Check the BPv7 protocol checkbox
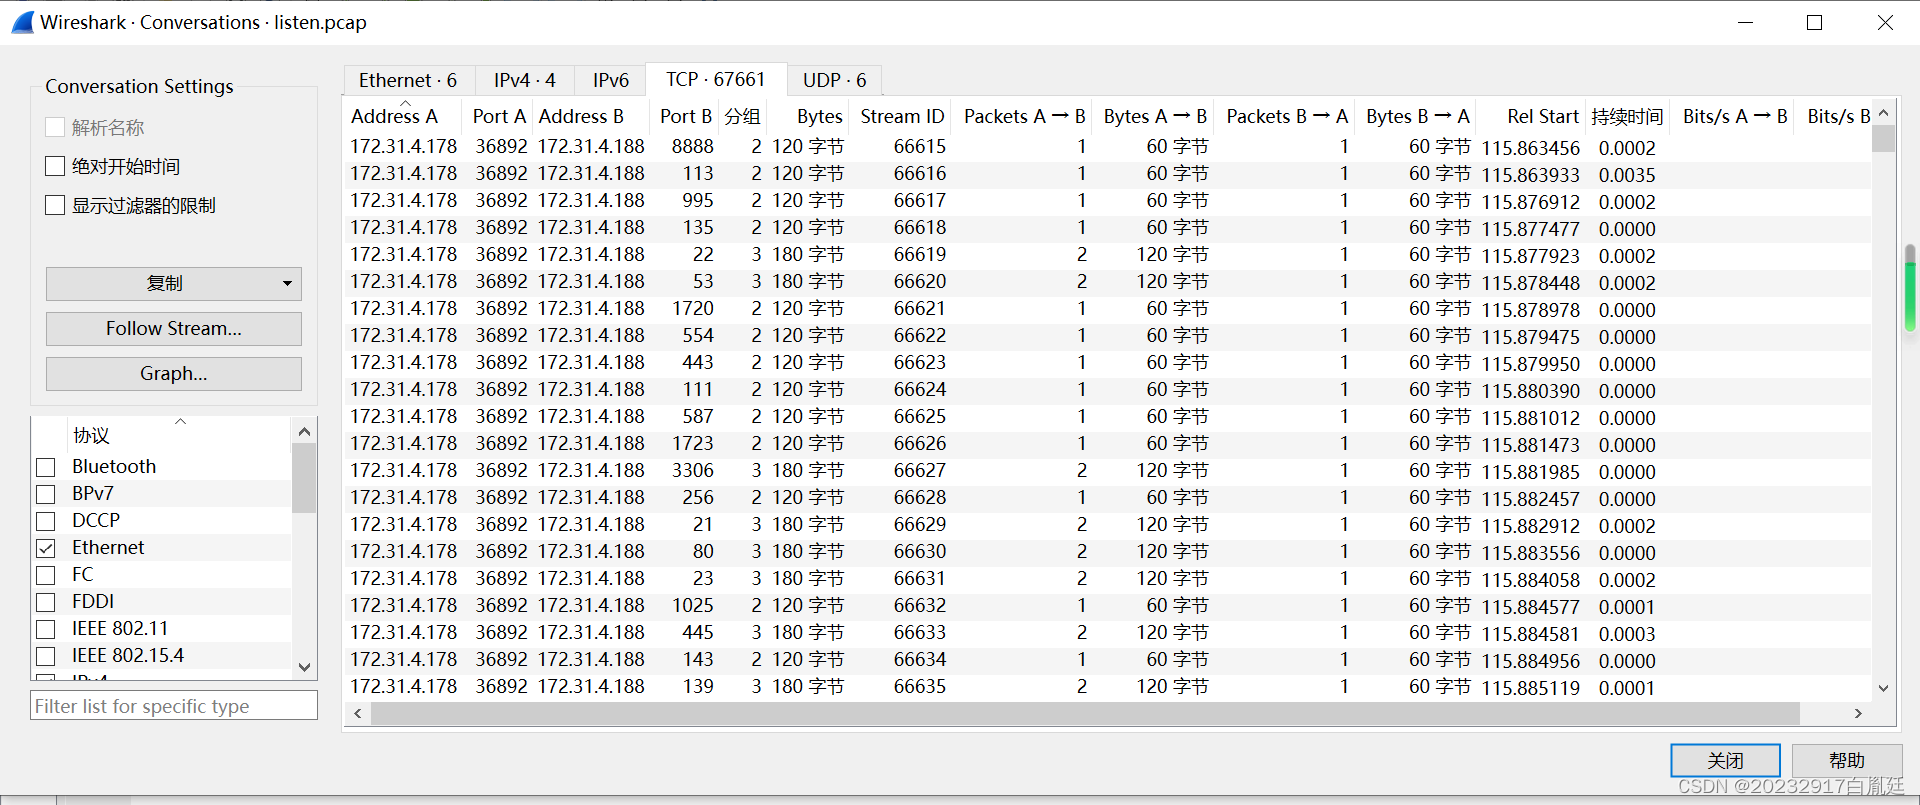Screen dimensions: 1920x805 45,494
